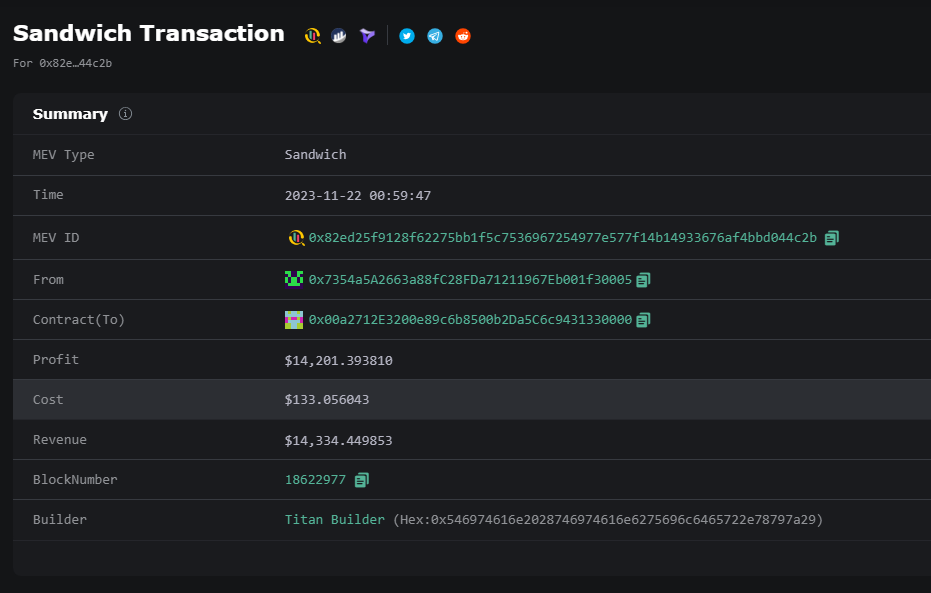
Task: Open the Titan Builder link
Action: (334, 520)
